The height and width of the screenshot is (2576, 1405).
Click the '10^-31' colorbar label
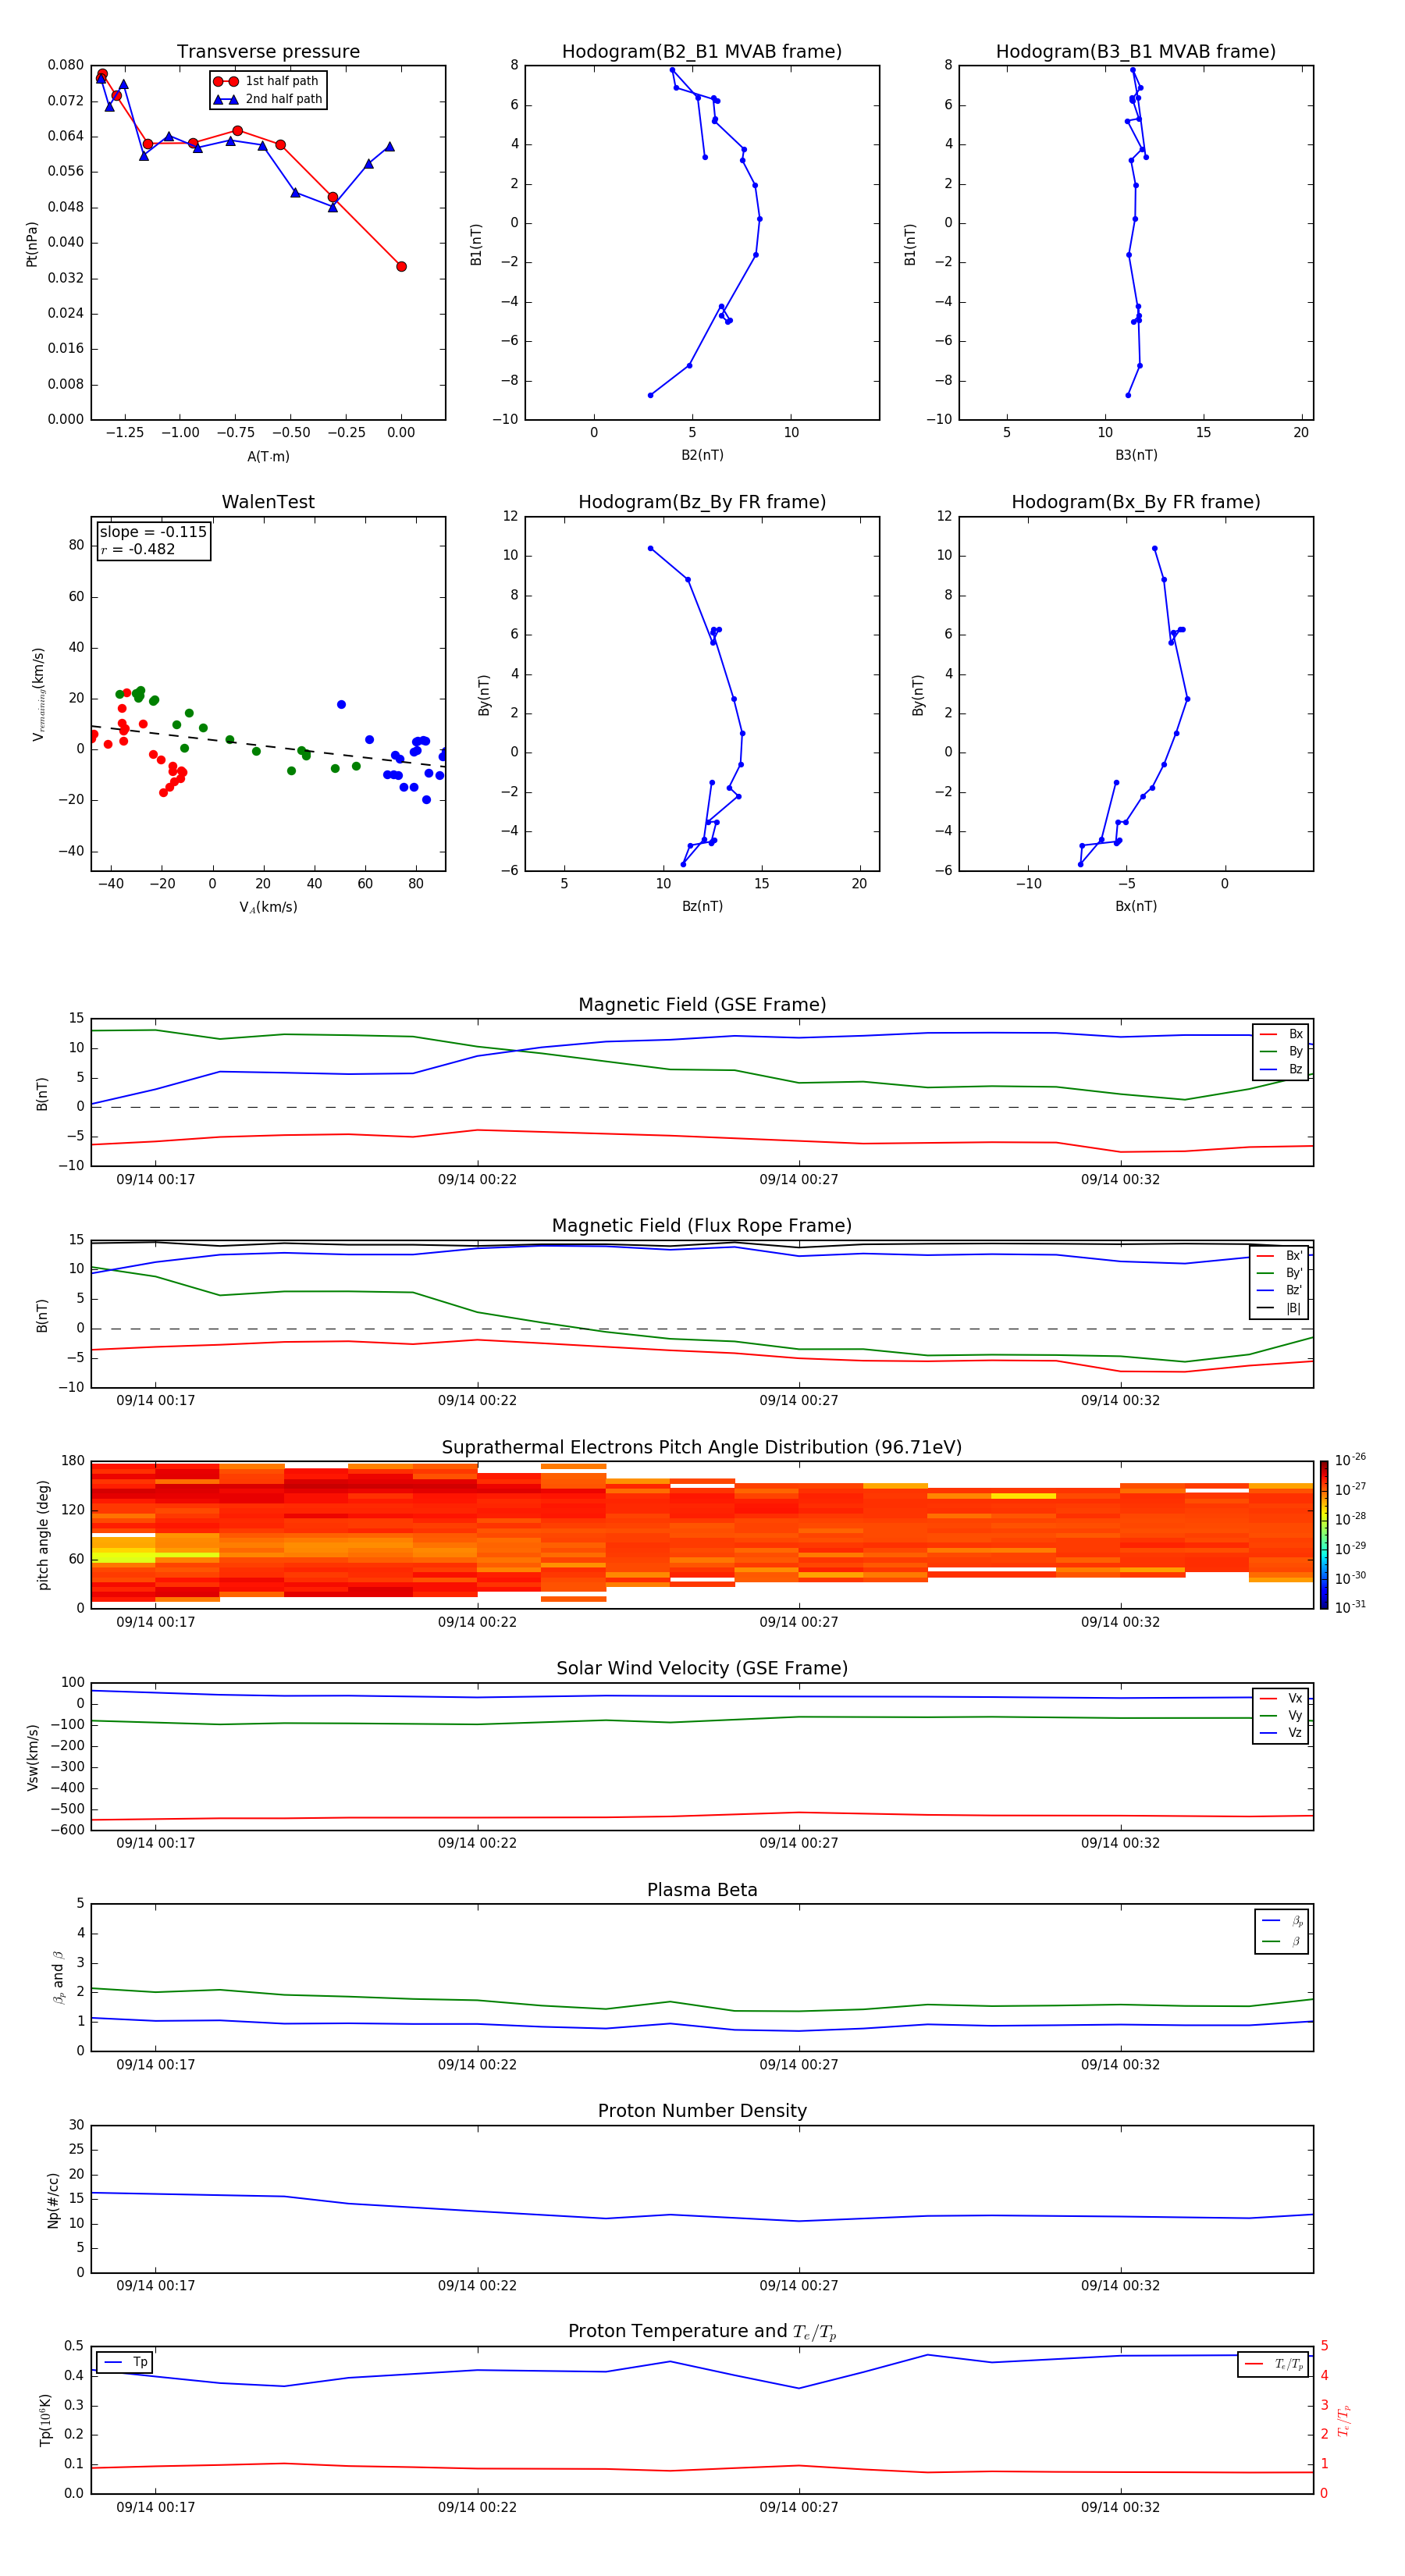click(x=1349, y=1607)
